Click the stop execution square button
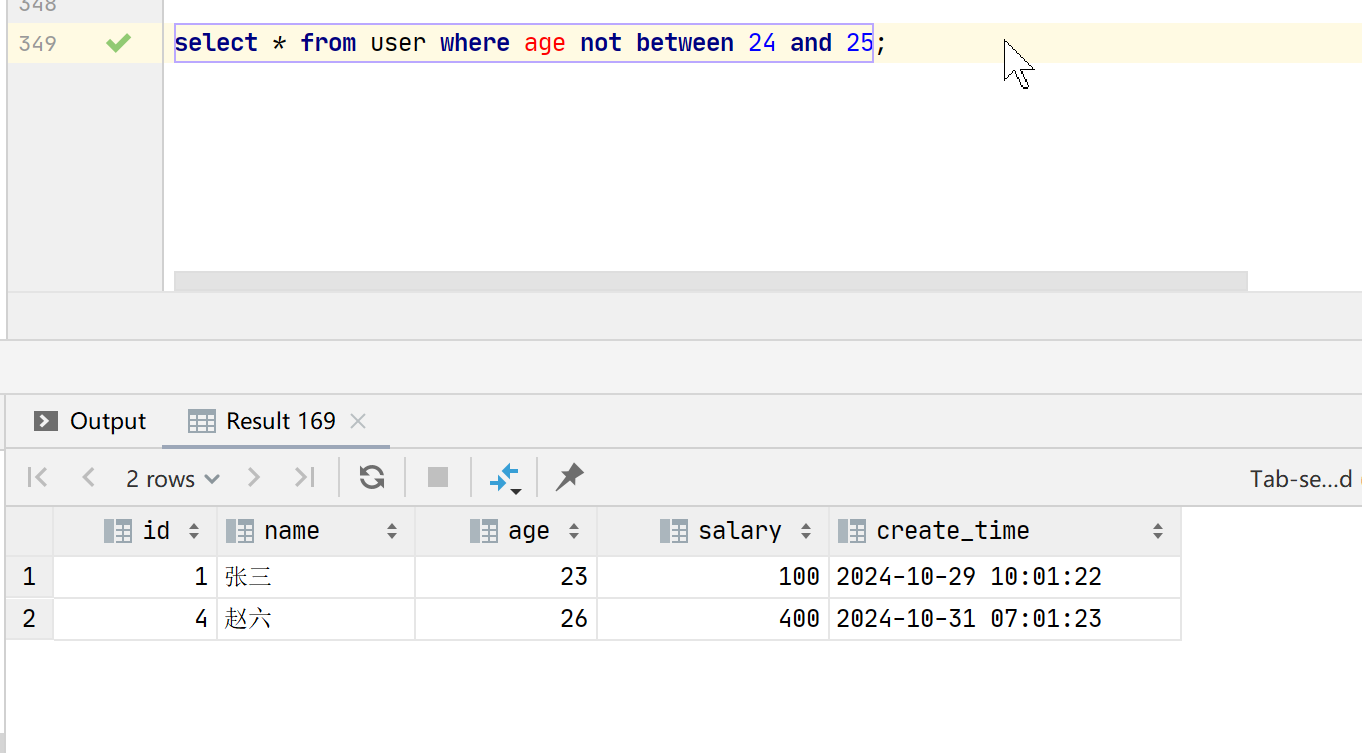1362x753 pixels. (x=438, y=478)
